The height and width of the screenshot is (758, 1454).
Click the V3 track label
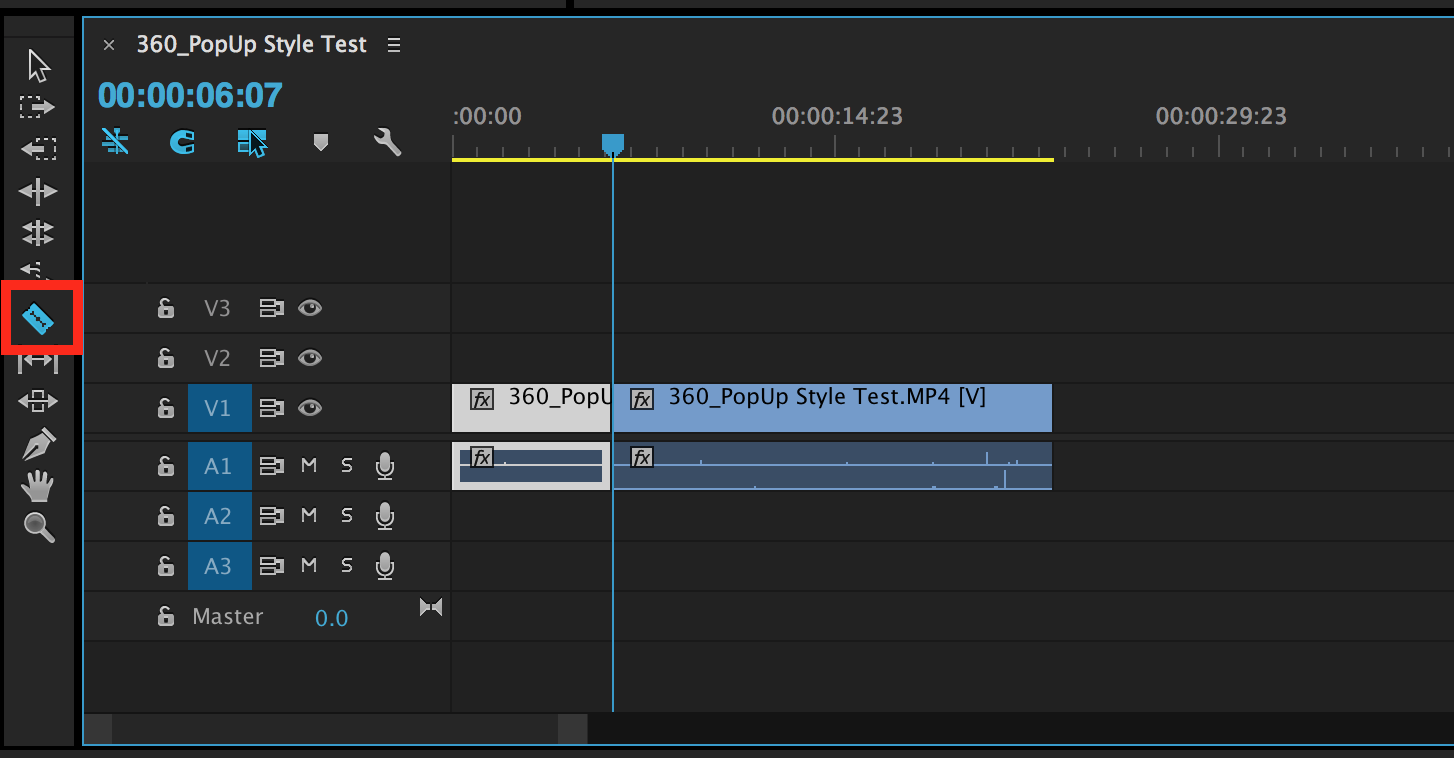pyautogui.click(x=217, y=308)
